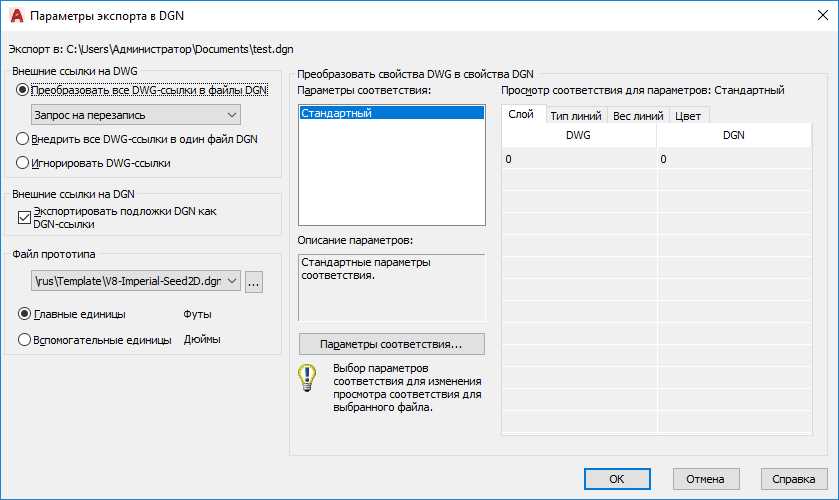The image size is (839, 500).
Task: Click the 'Параметры соответствия...' button
Action: tap(392, 344)
